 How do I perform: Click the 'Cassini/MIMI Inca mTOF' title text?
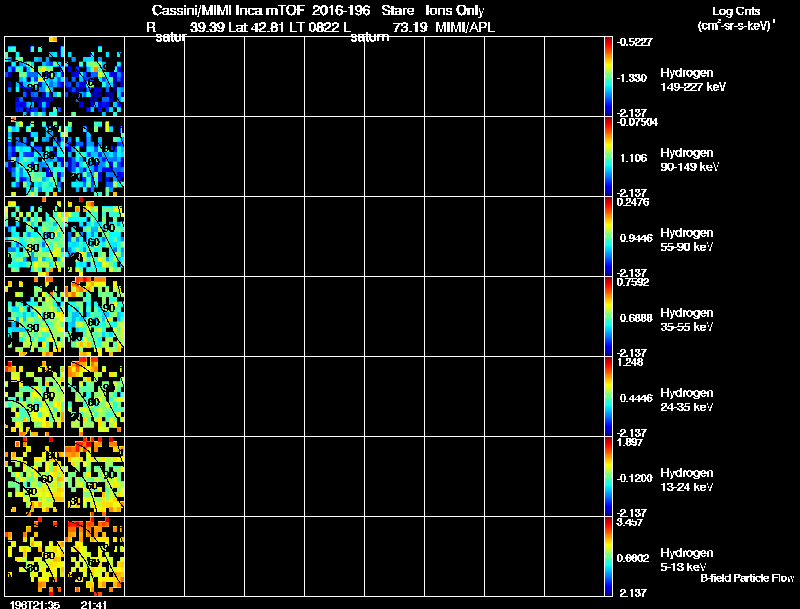click(228, 10)
